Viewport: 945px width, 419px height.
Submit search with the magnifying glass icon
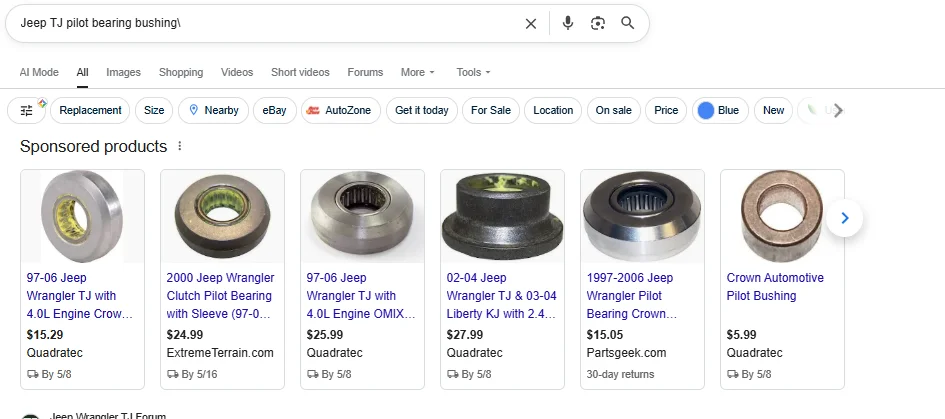tap(627, 23)
